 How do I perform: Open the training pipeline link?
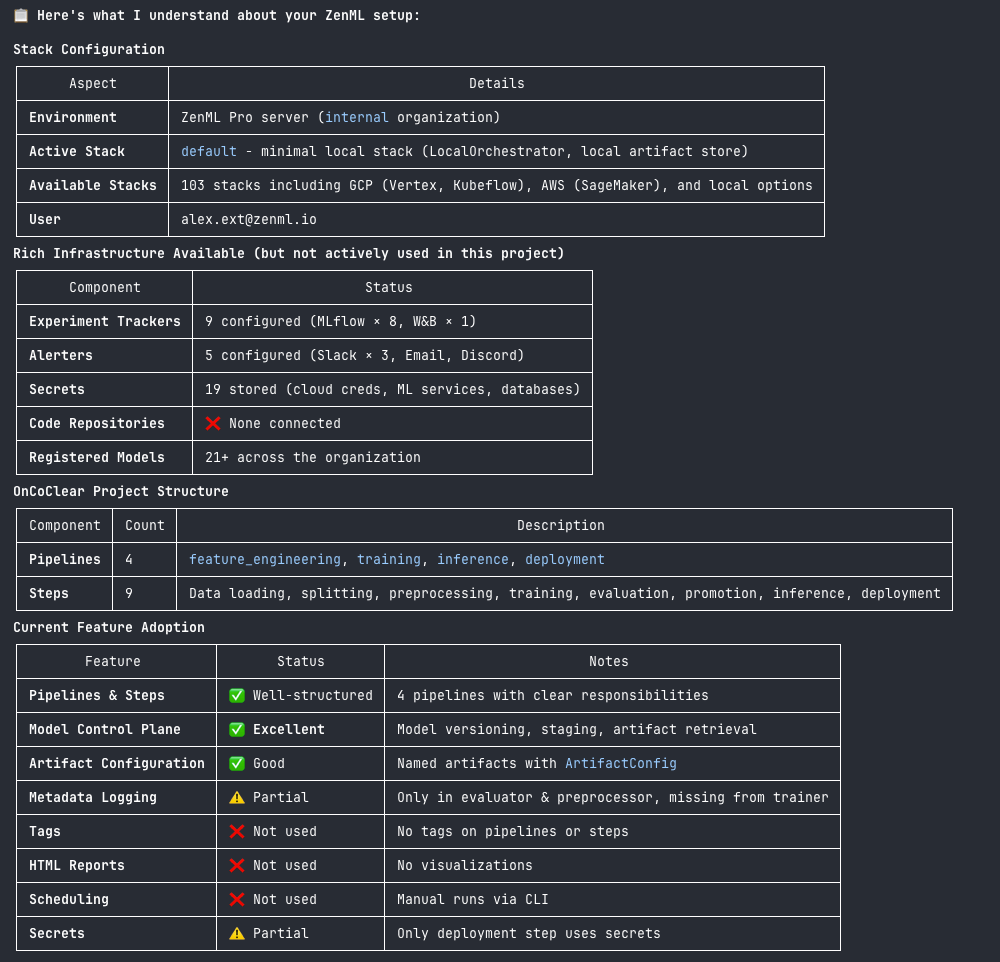click(x=388, y=559)
